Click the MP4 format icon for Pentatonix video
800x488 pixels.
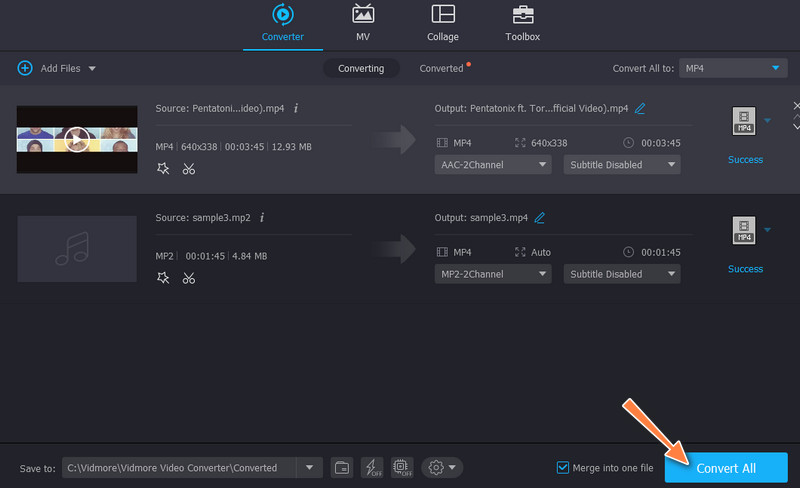(743, 121)
